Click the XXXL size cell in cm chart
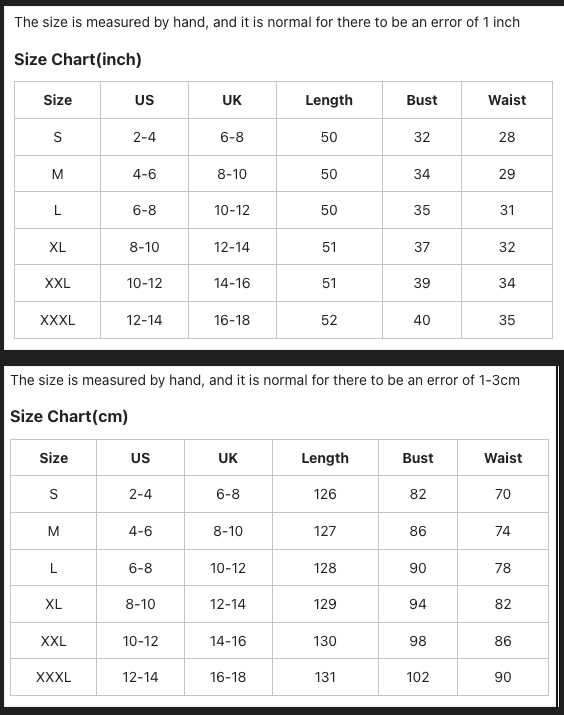The image size is (564, 715). coord(53,677)
